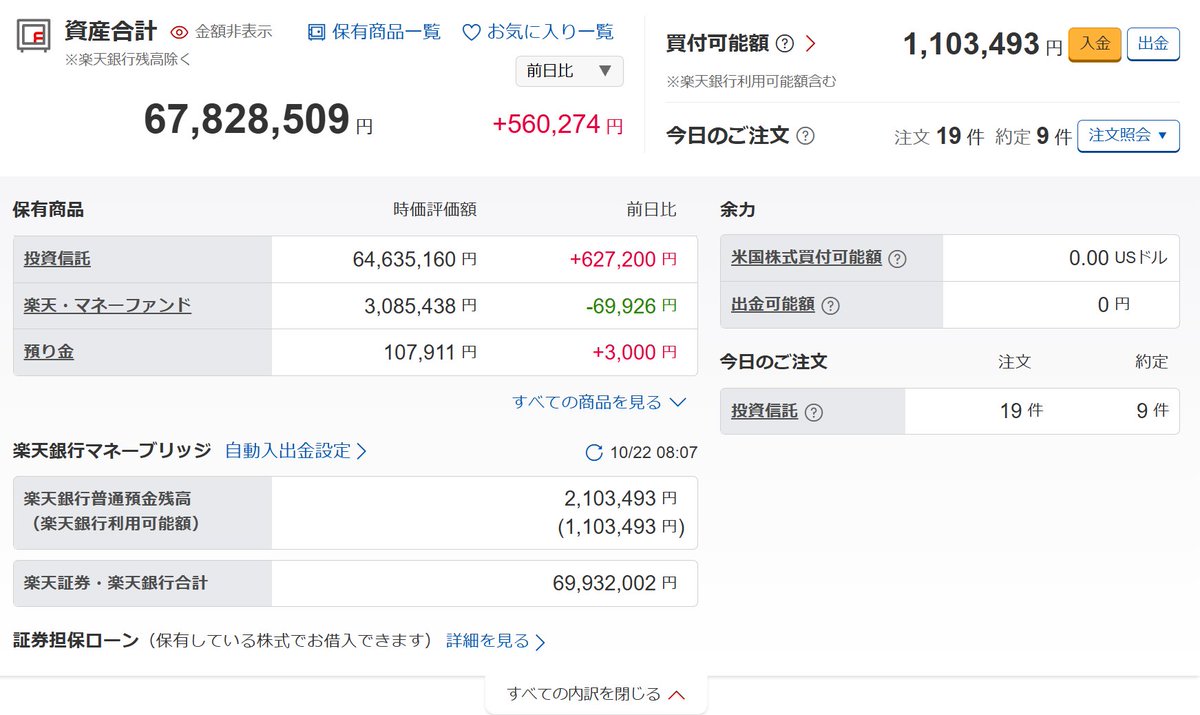1200x715 pixels.
Task: Click 2,103,493 bank balance value
Action: pos(609,497)
